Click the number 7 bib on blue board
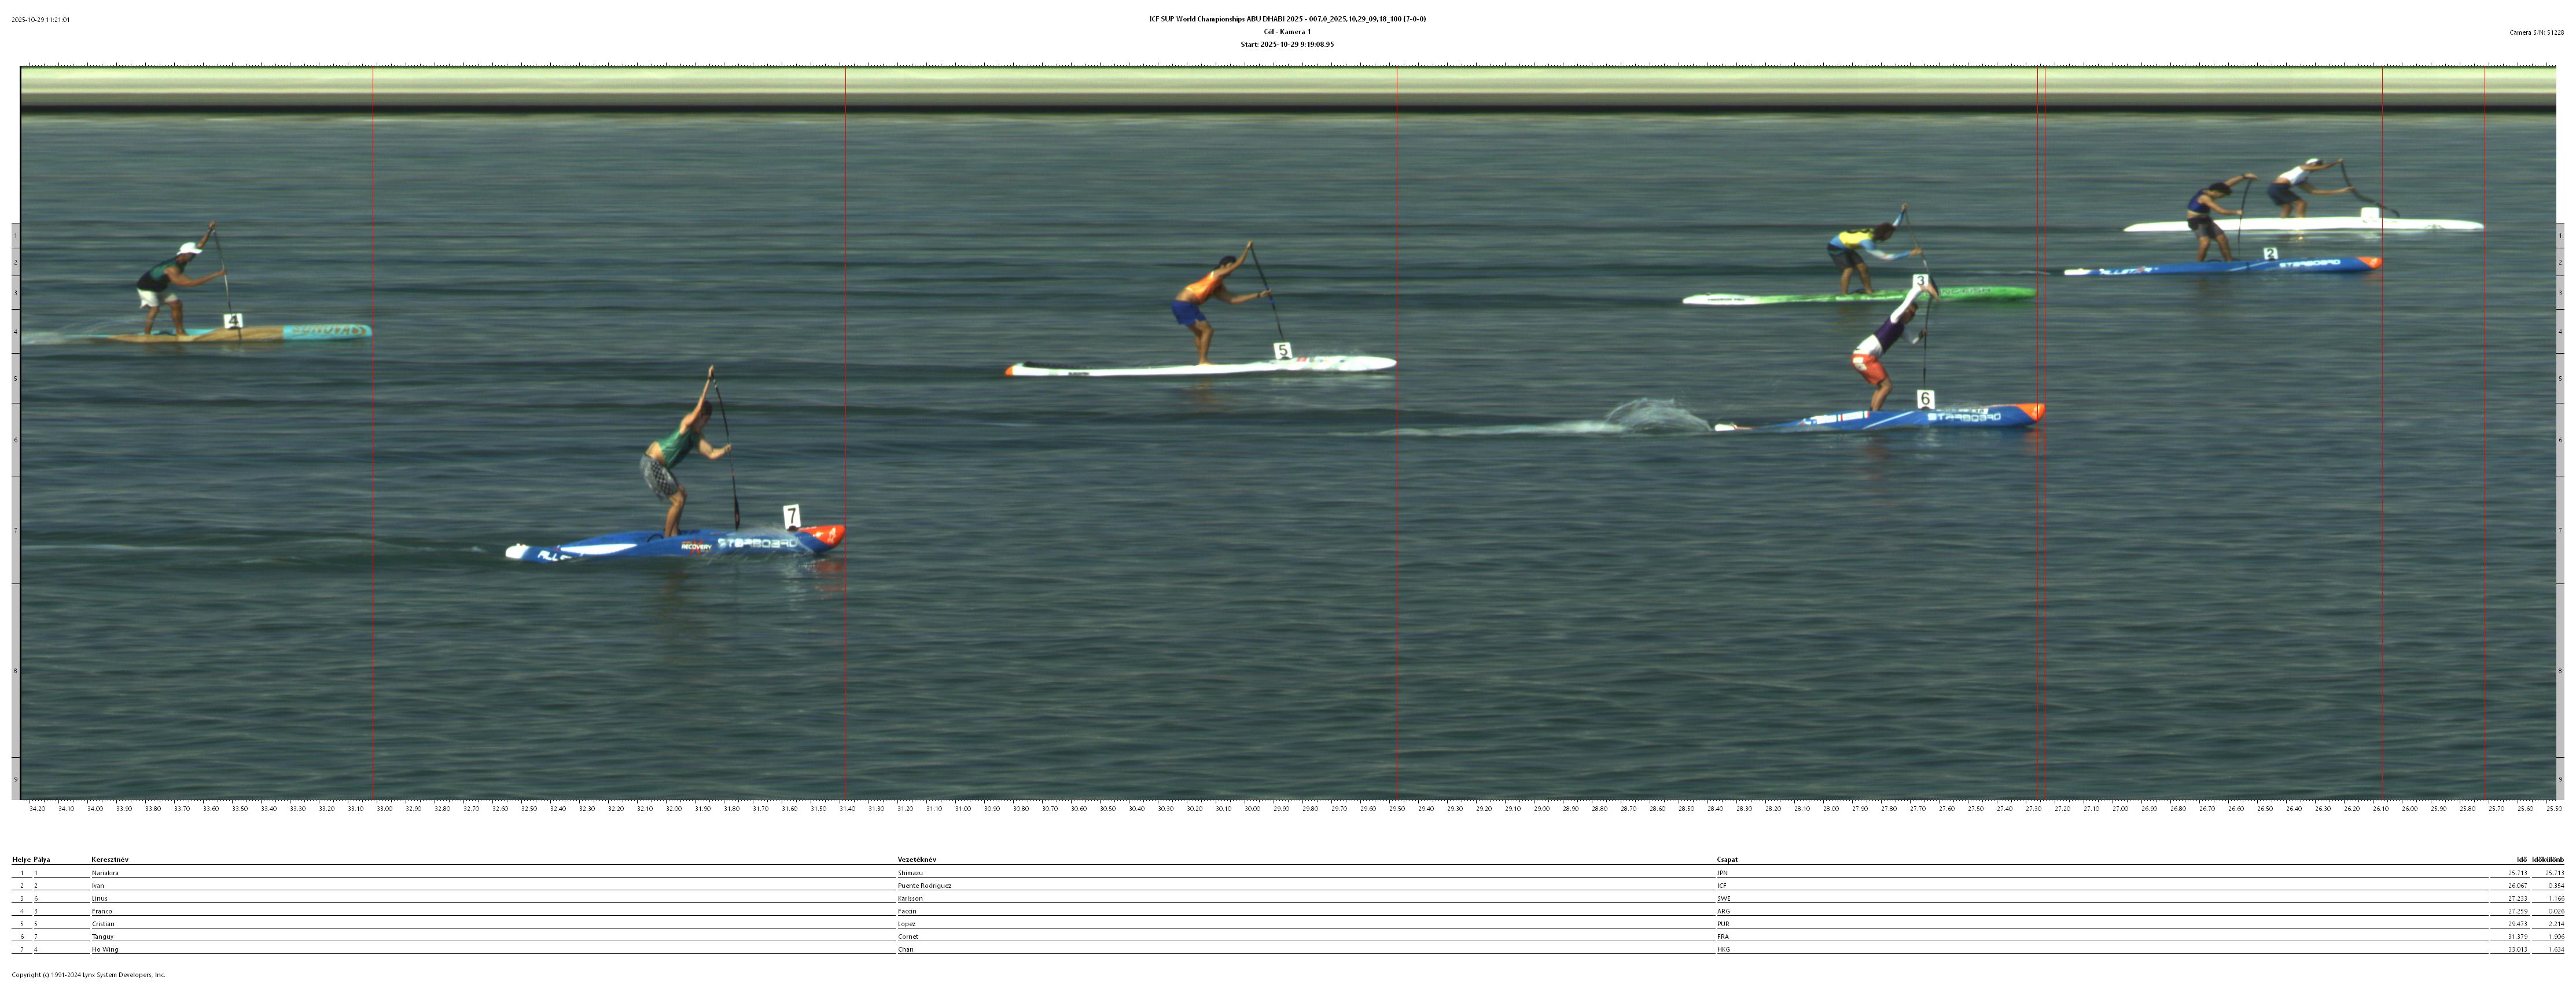 [x=791, y=516]
